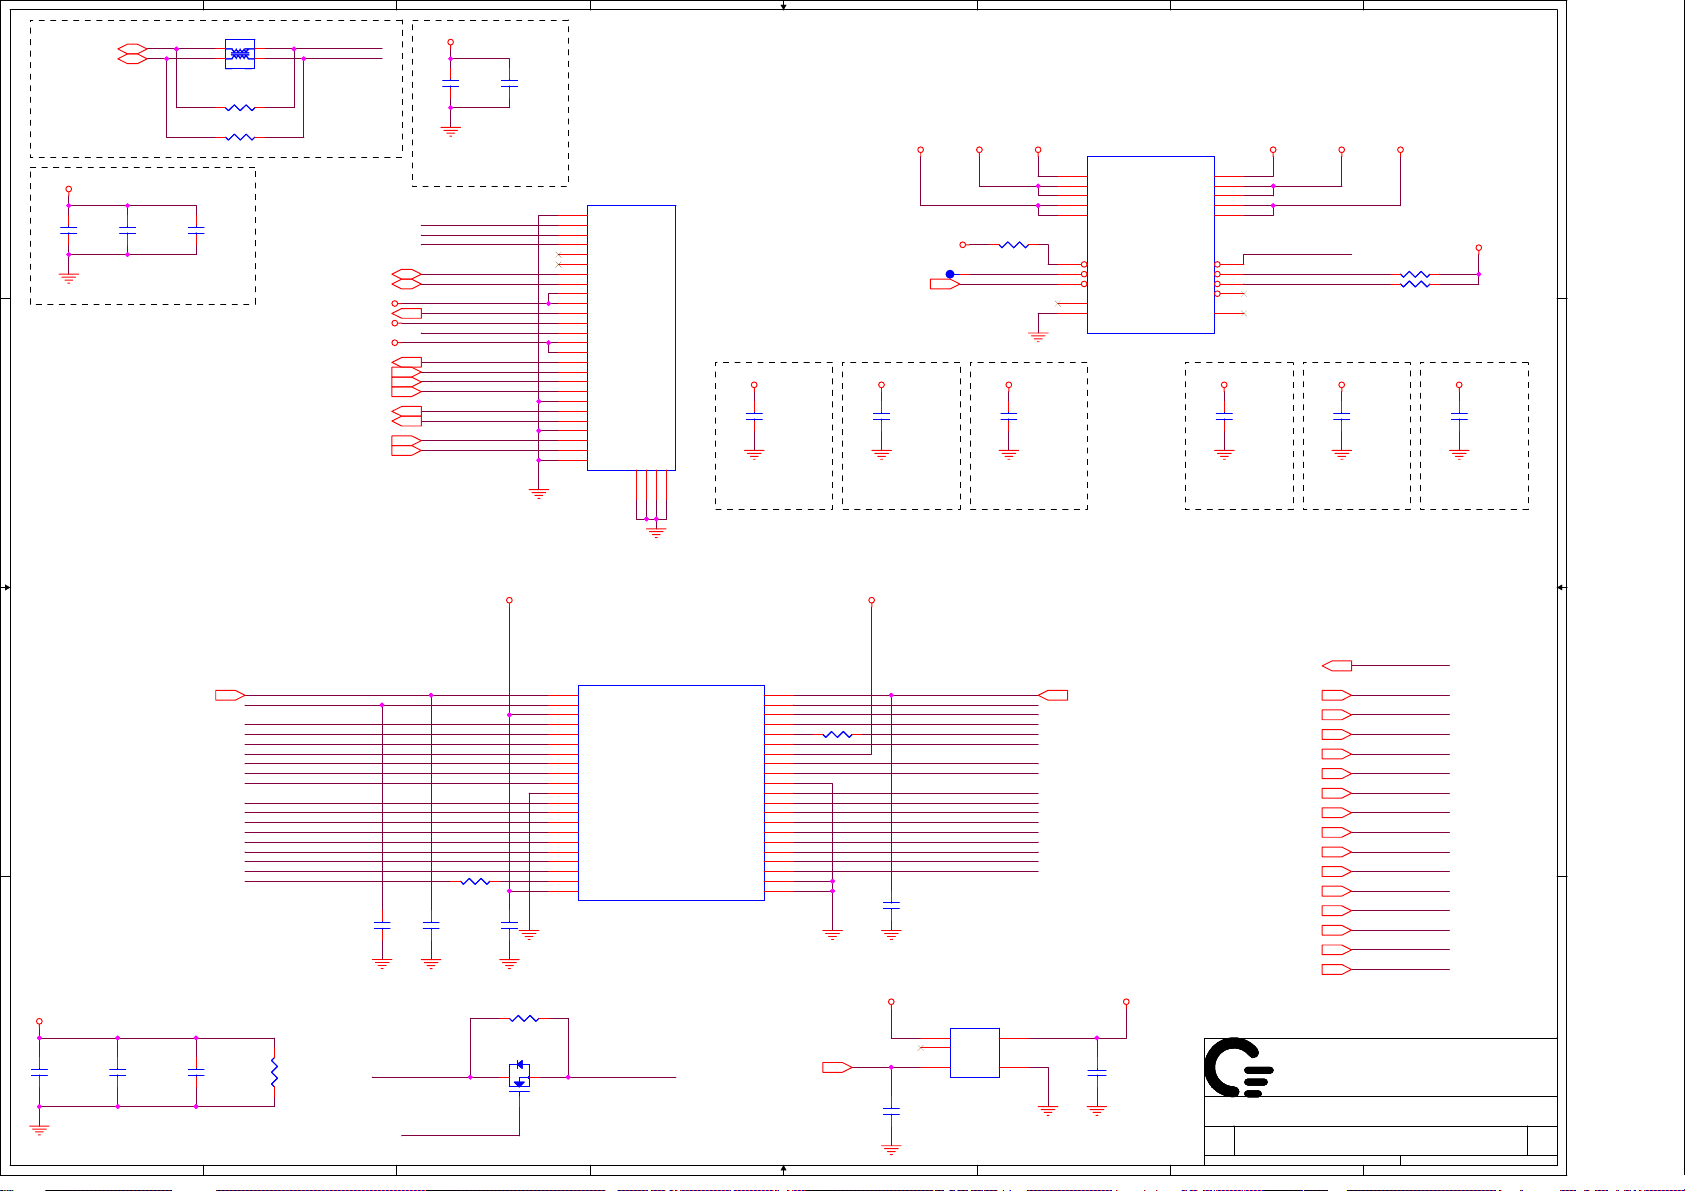Viewport: 1685px width, 1191px height.
Task: Select the resistor bridging above the MOSFET
Action: click(524, 1018)
